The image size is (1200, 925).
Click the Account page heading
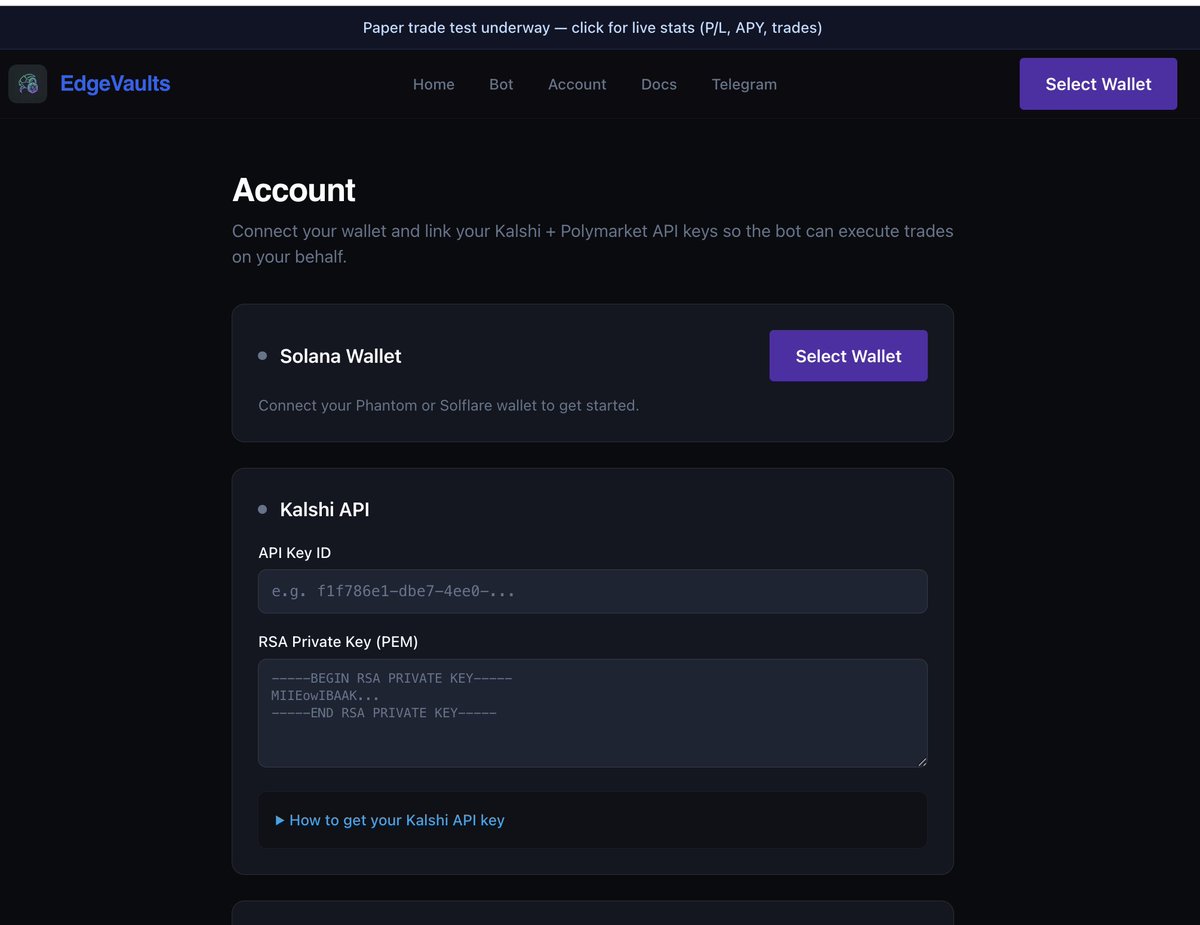pos(294,190)
